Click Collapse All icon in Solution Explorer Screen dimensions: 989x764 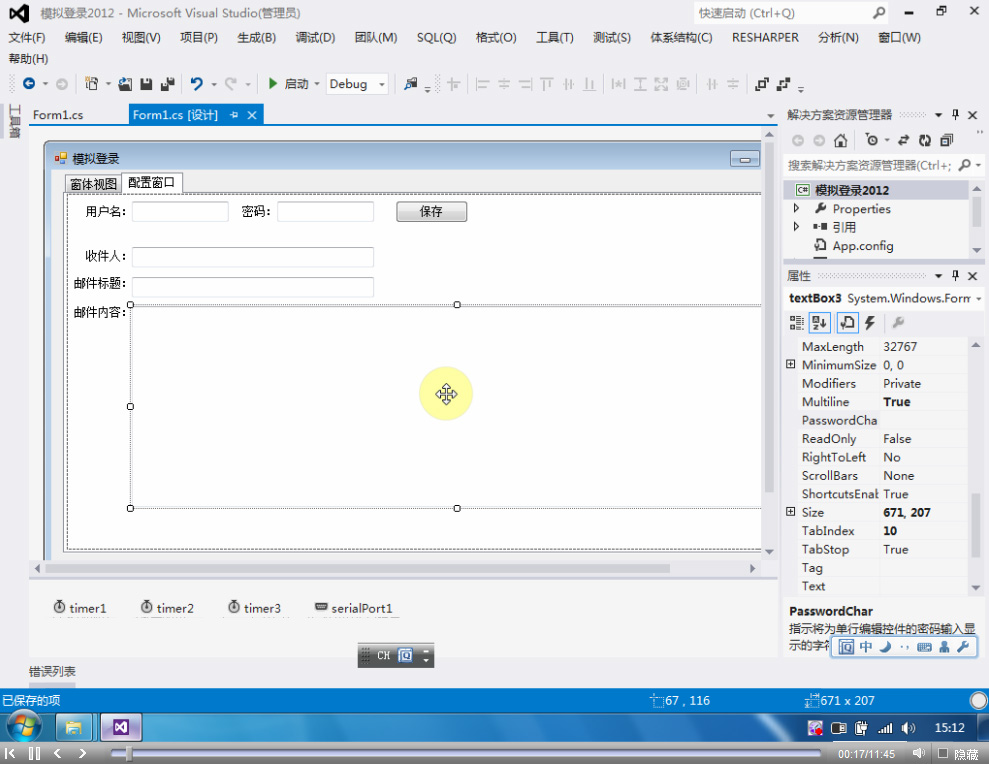click(946, 141)
